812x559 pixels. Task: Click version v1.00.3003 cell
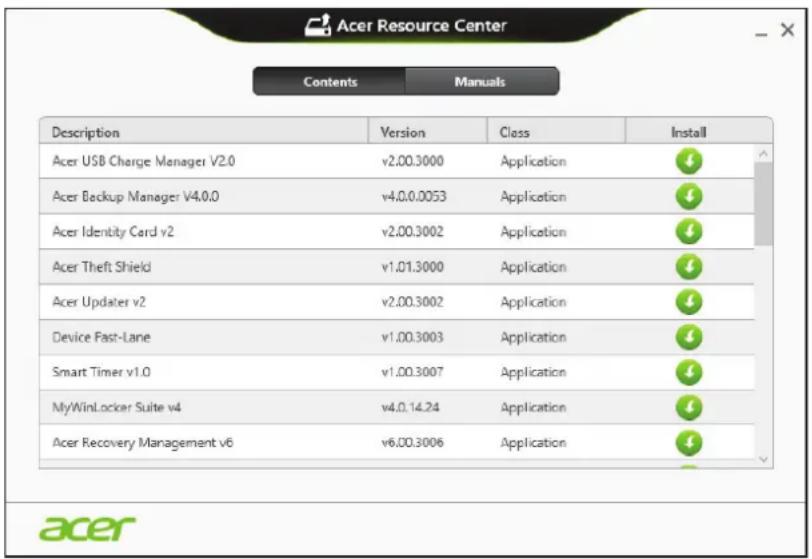tap(412, 337)
